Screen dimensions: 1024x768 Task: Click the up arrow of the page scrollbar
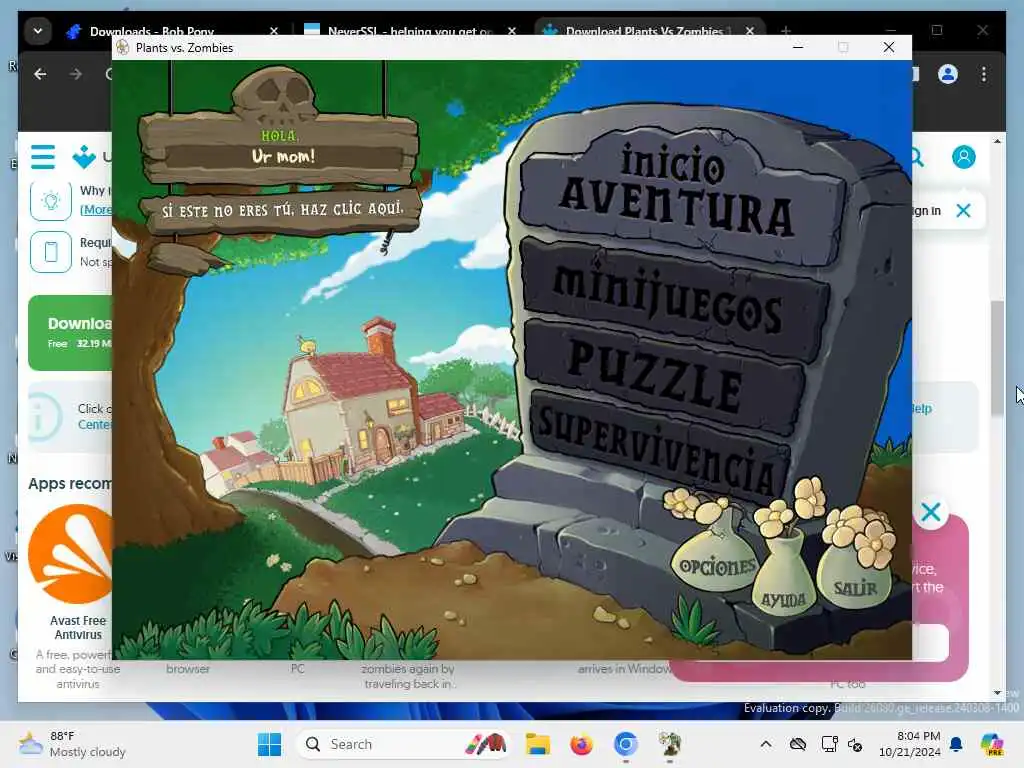coord(997,141)
